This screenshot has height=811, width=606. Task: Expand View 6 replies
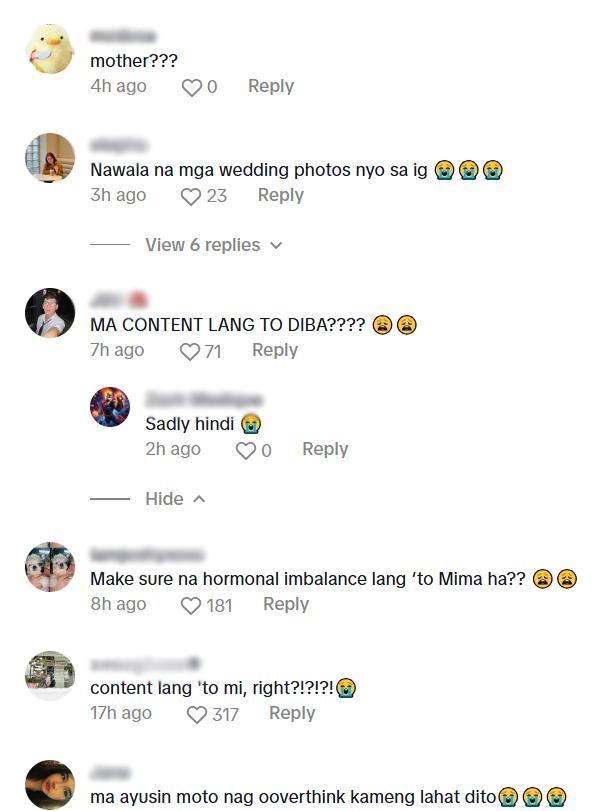203,245
